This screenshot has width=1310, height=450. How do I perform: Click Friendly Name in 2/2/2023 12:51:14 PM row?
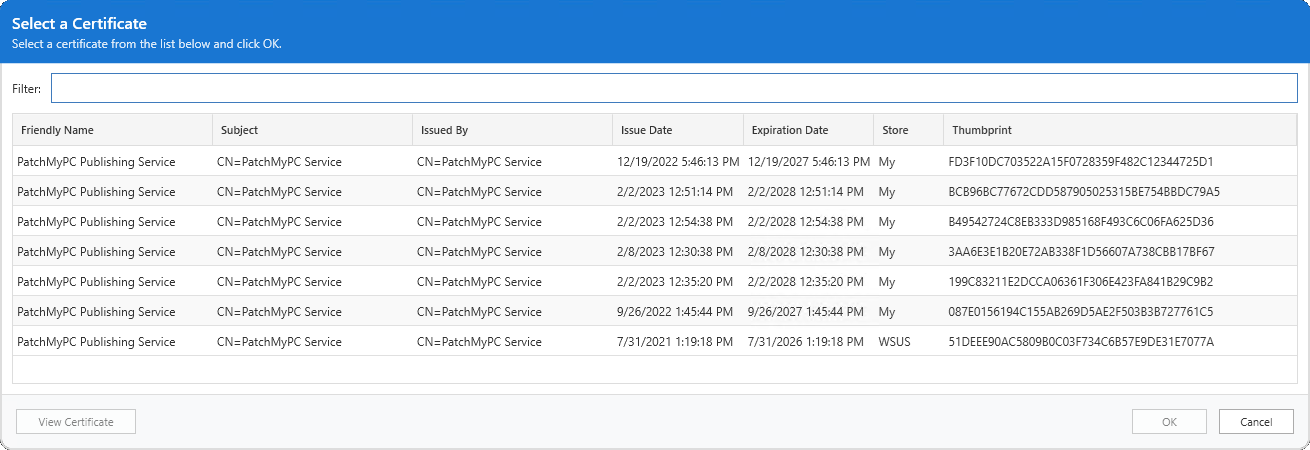click(x=96, y=192)
